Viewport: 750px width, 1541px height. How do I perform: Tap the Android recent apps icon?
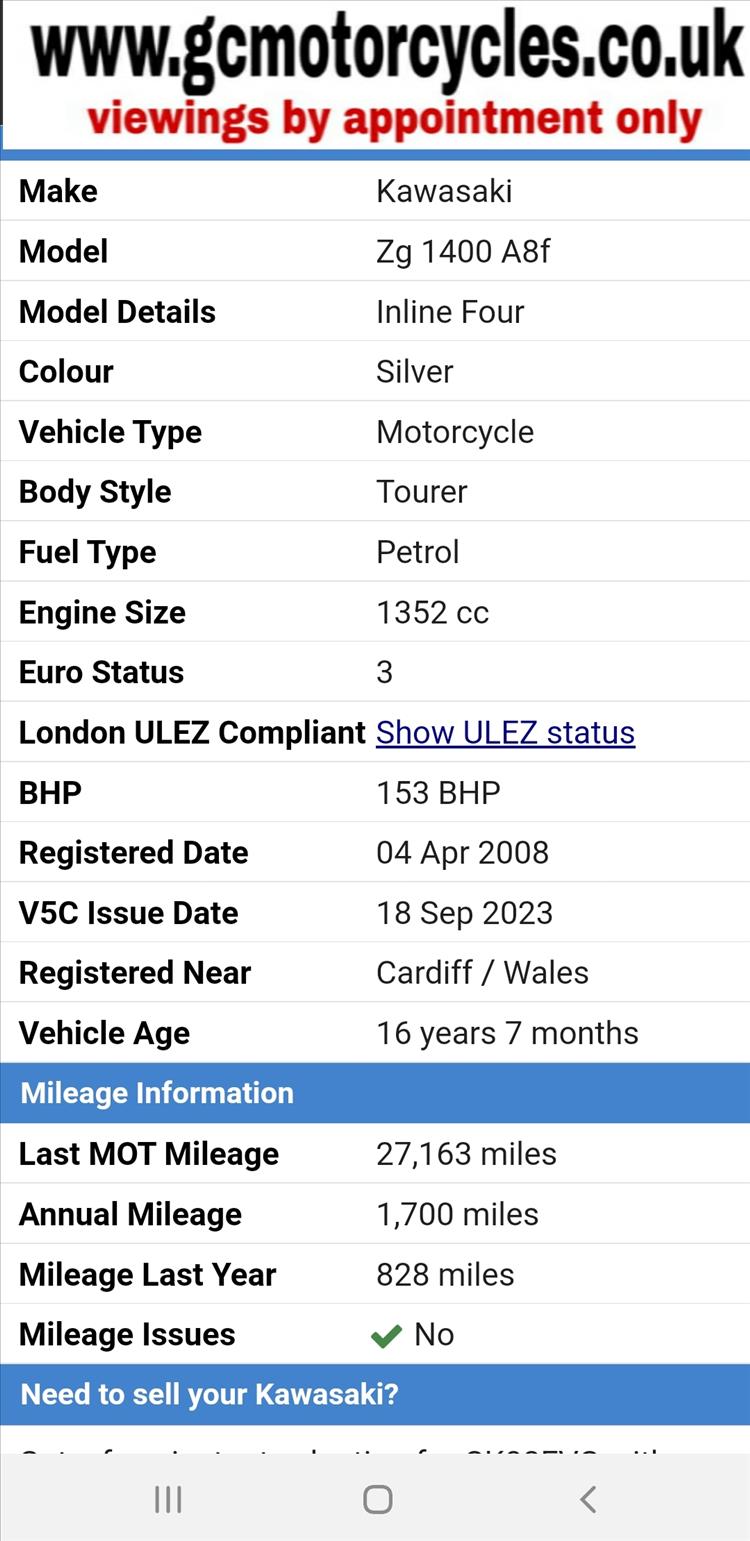click(168, 1499)
